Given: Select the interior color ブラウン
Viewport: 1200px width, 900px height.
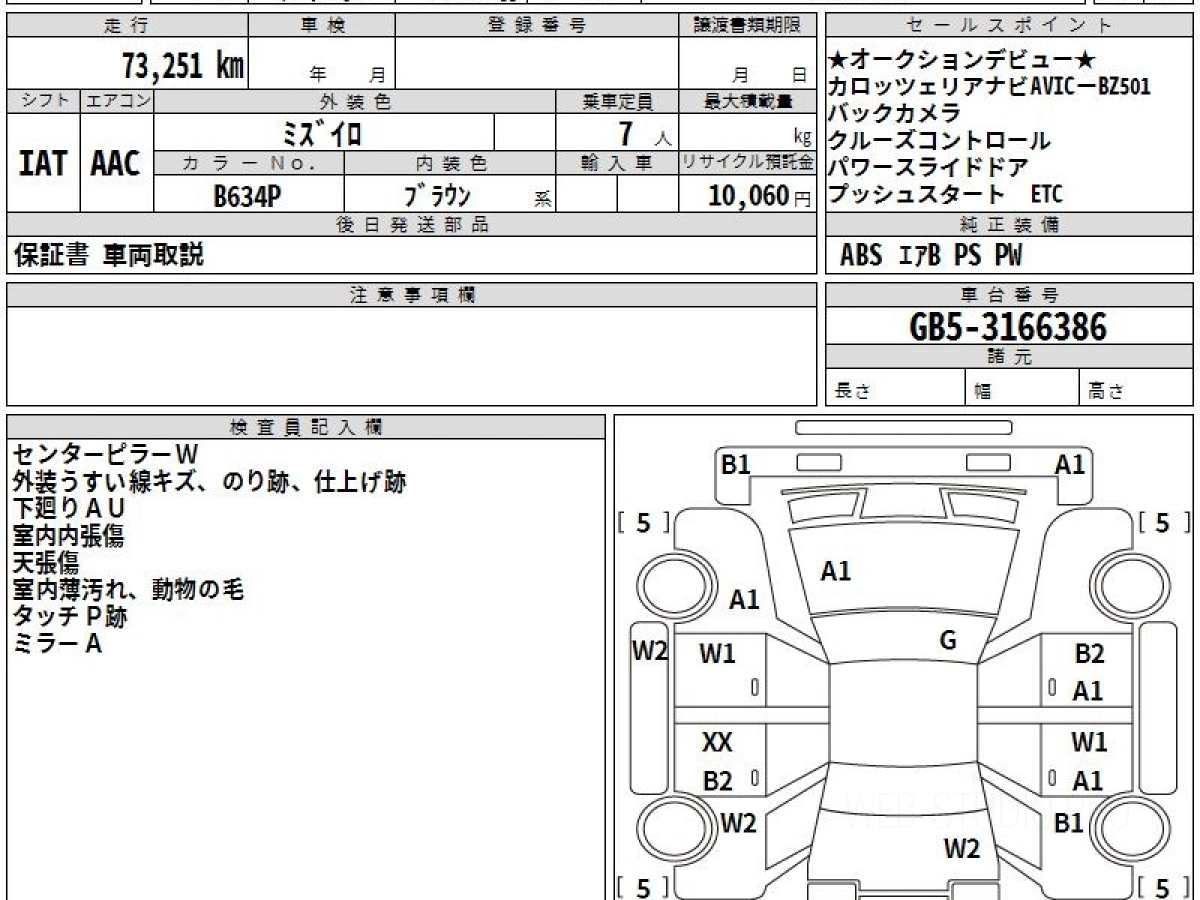Looking at the screenshot, I should point(437,196).
